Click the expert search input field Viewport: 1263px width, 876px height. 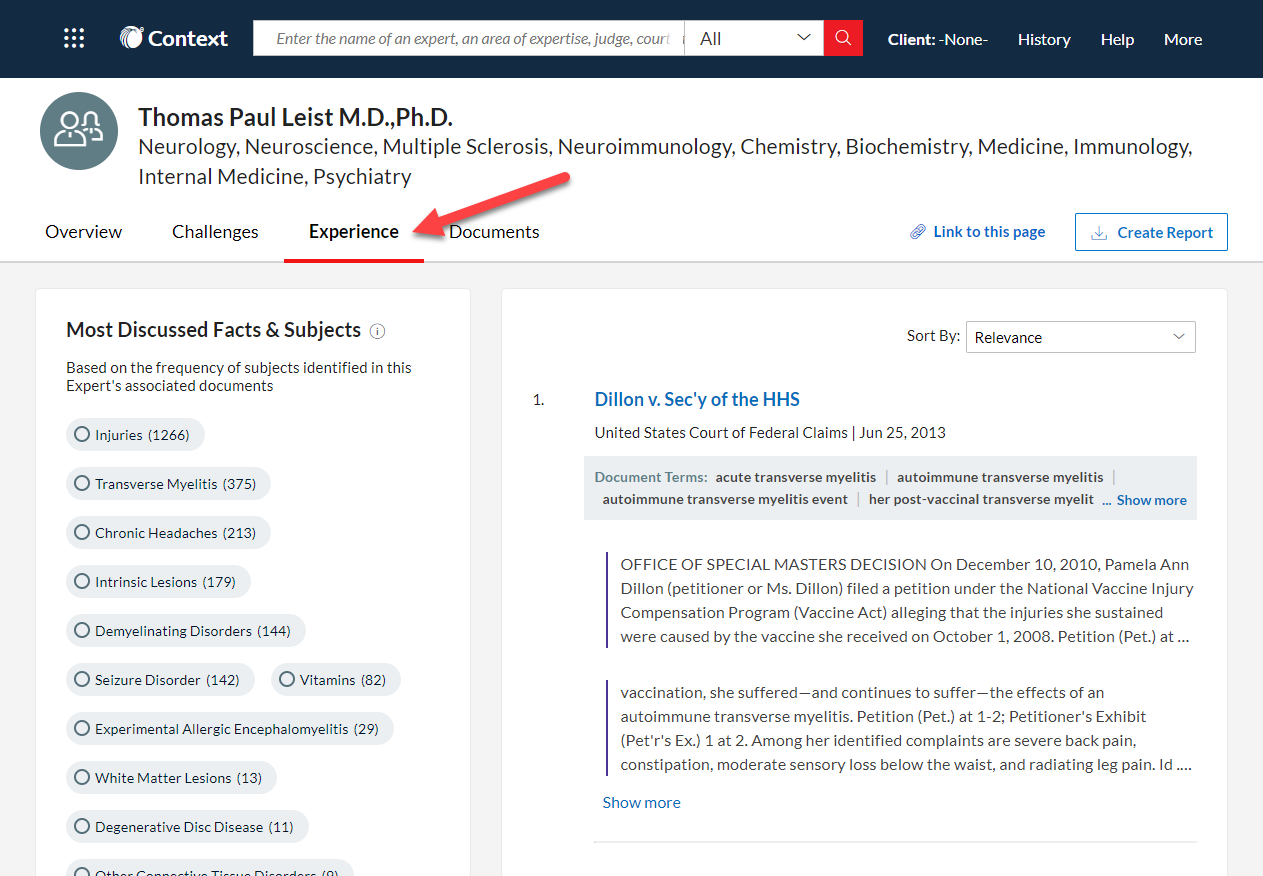tap(469, 38)
